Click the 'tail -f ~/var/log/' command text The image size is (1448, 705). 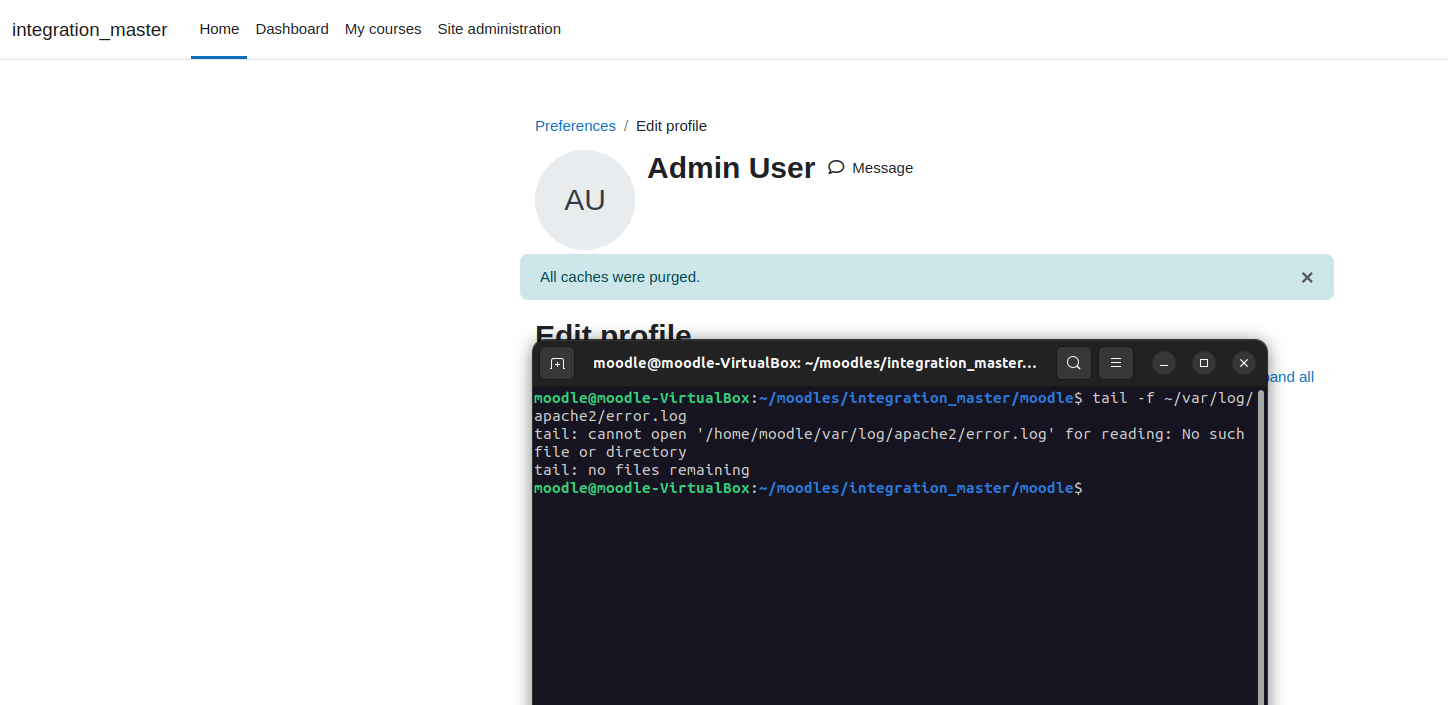(1172, 398)
